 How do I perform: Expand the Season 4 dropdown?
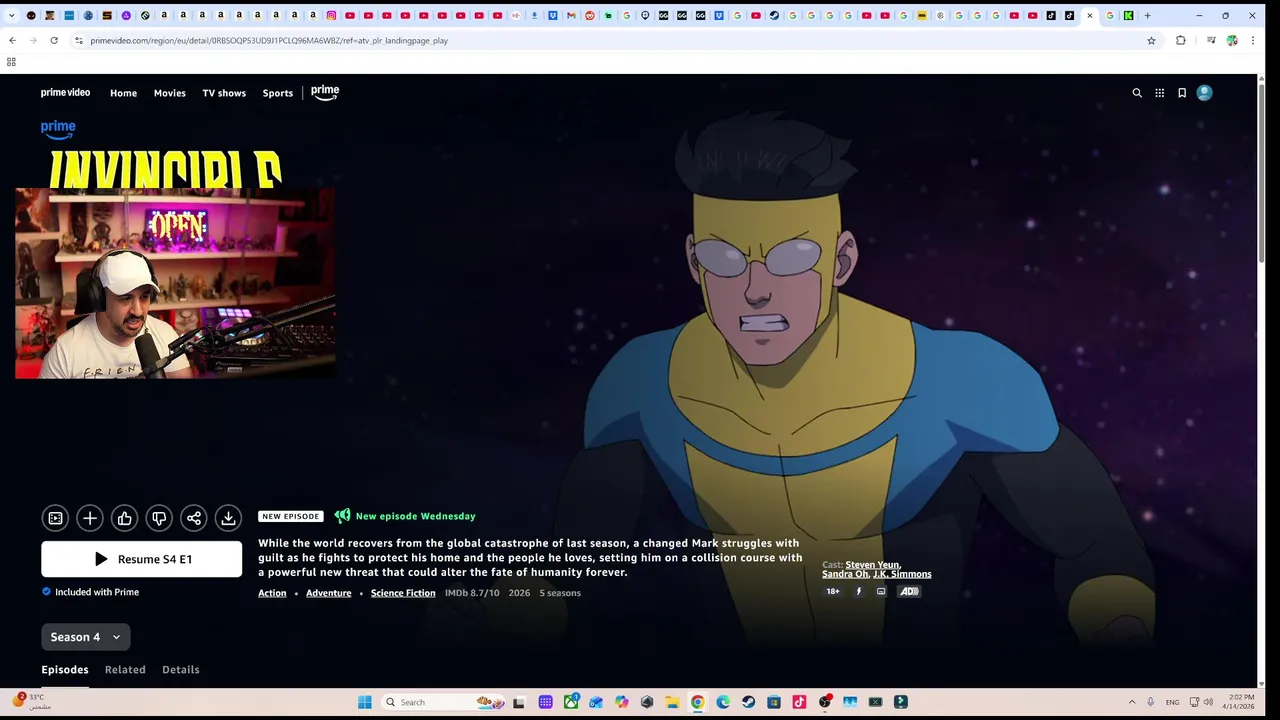pos(86,637)
